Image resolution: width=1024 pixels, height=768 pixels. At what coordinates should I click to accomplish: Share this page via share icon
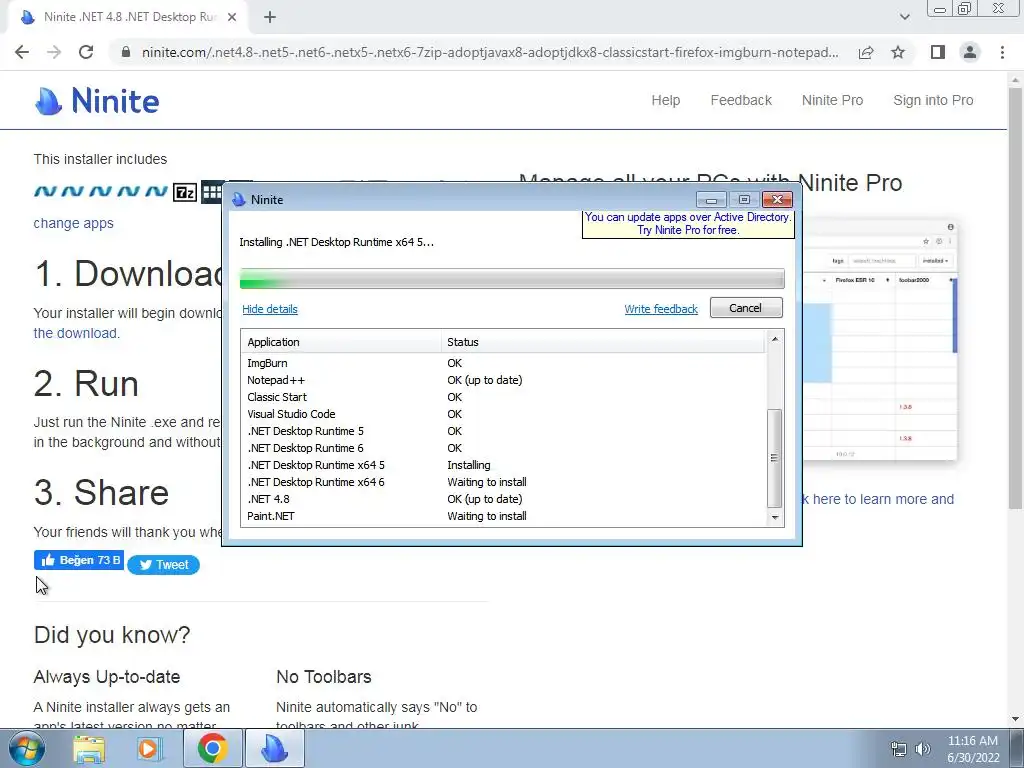[x=866, y=52]
